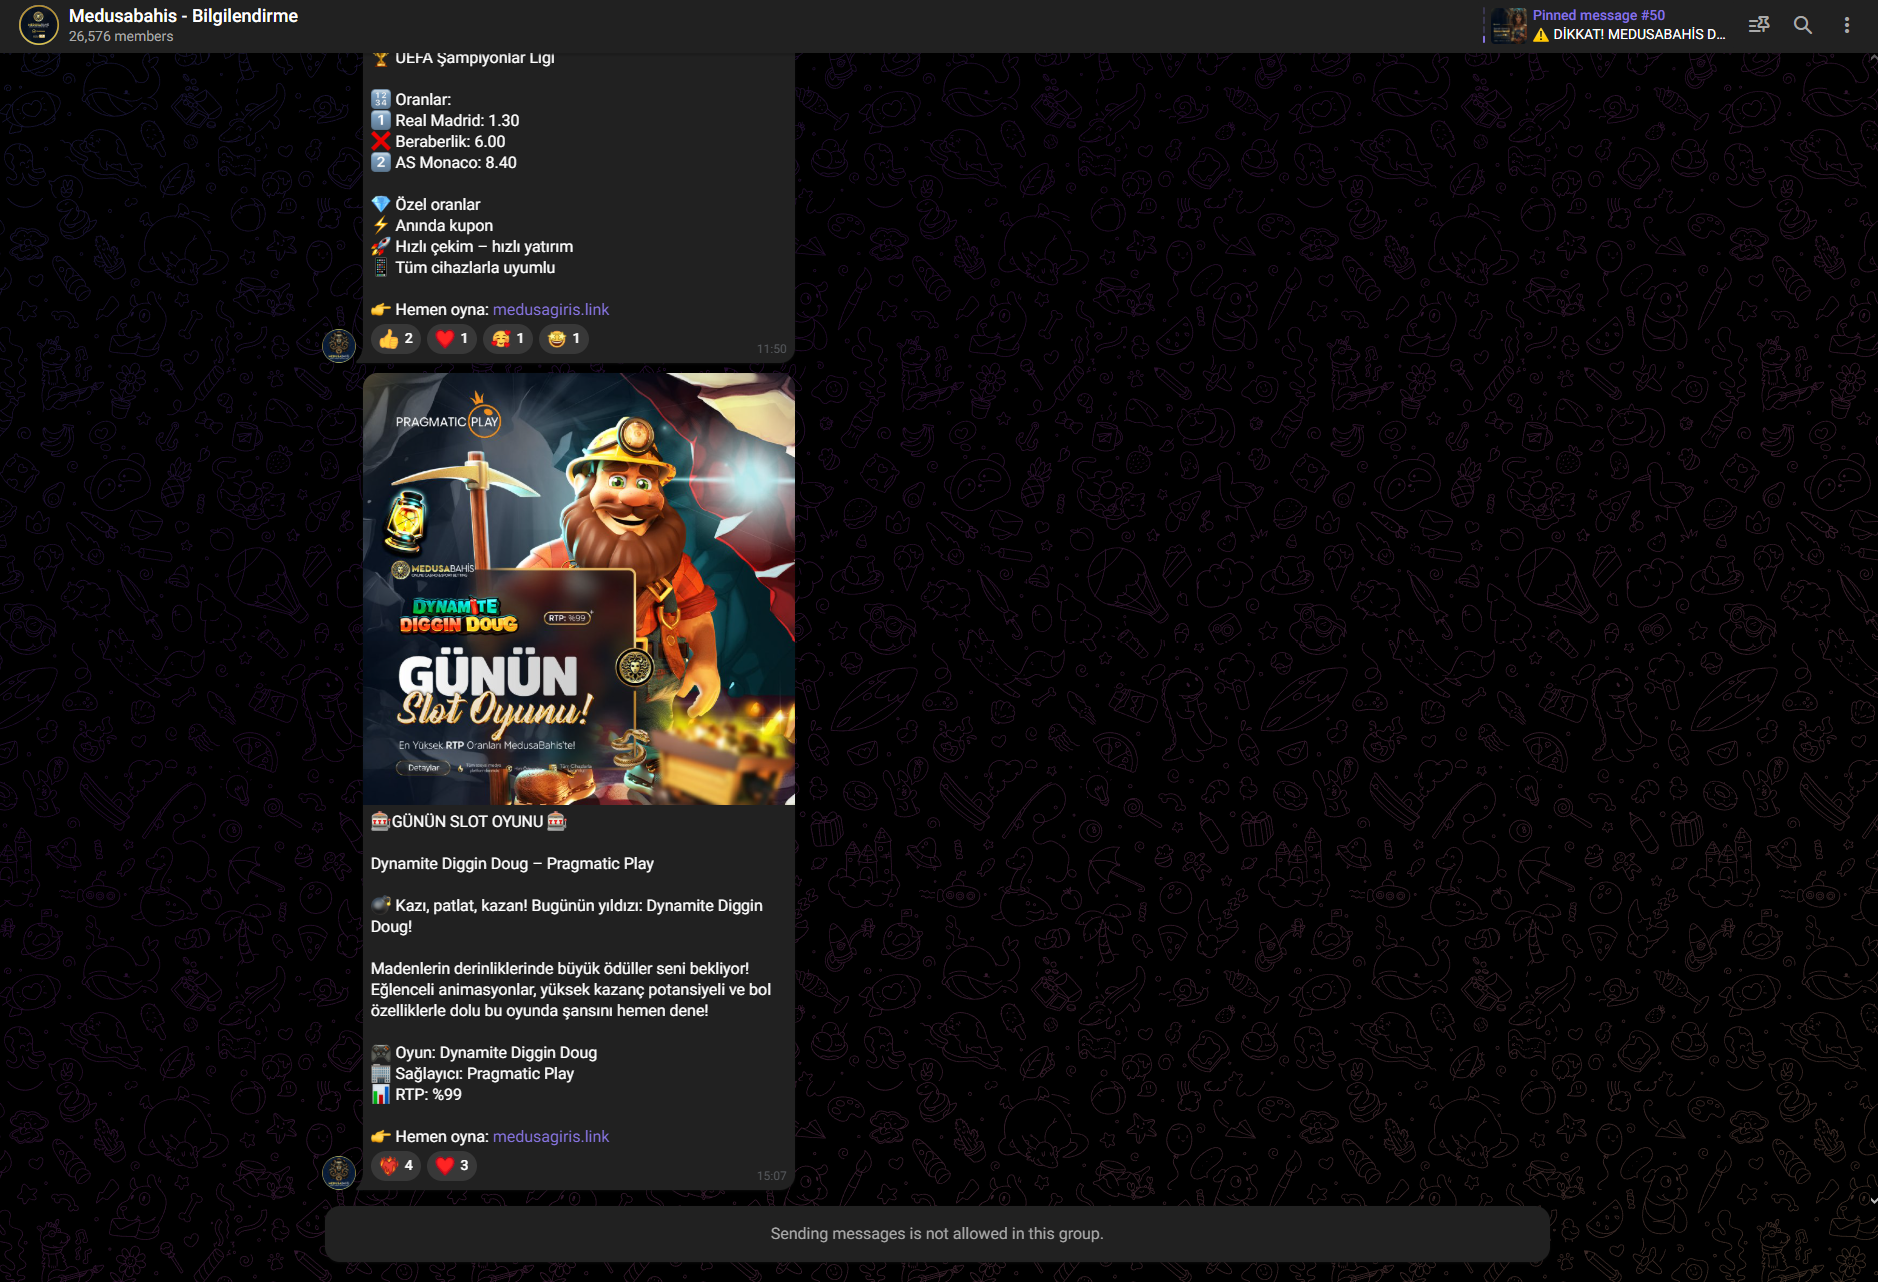1878x1282 pixels.
Task: Click the 'Anında kupon' line
Action: (x=432, y=226)
